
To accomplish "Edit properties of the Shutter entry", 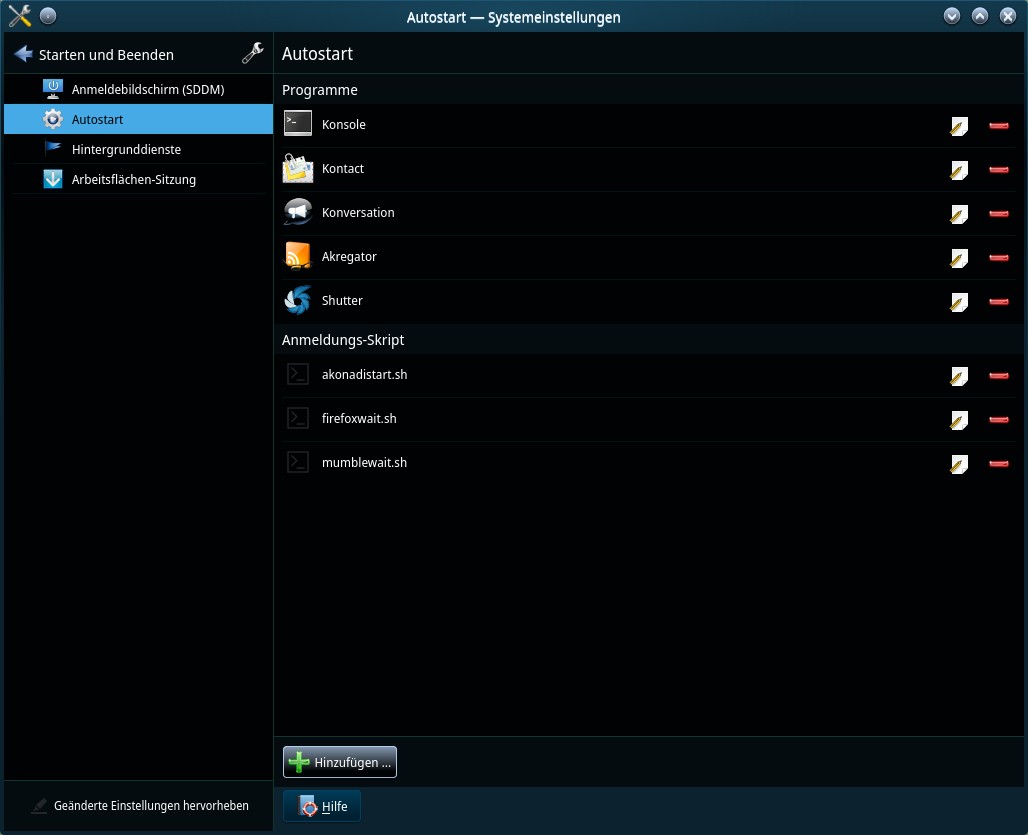I will 959,301.
